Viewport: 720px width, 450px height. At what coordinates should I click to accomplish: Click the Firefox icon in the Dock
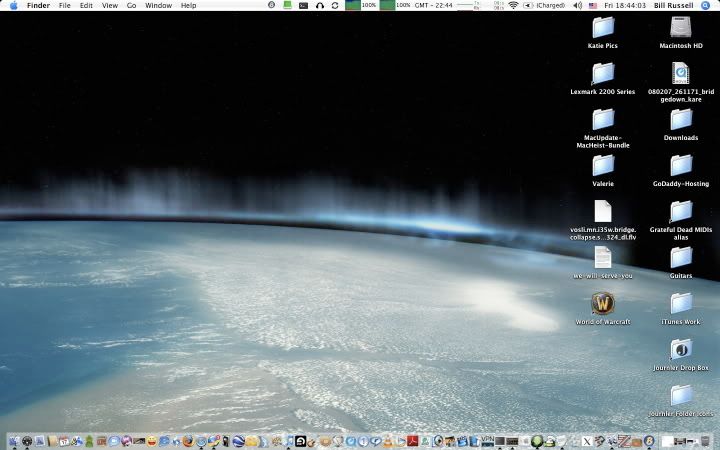pos(187,440)
